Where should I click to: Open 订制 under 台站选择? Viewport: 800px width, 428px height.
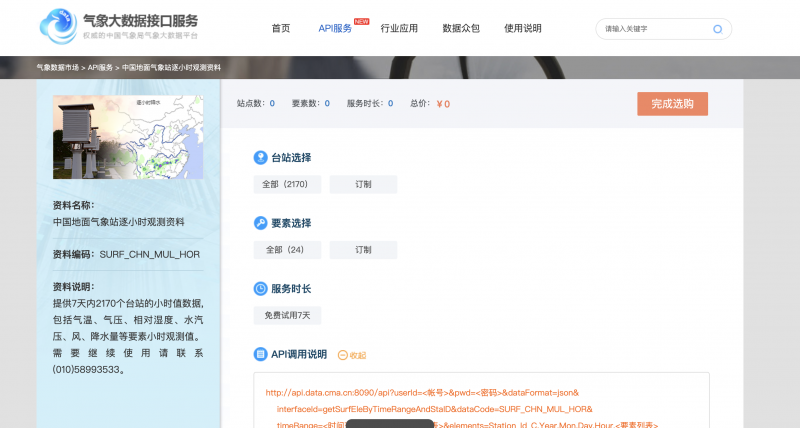(363, 184)
